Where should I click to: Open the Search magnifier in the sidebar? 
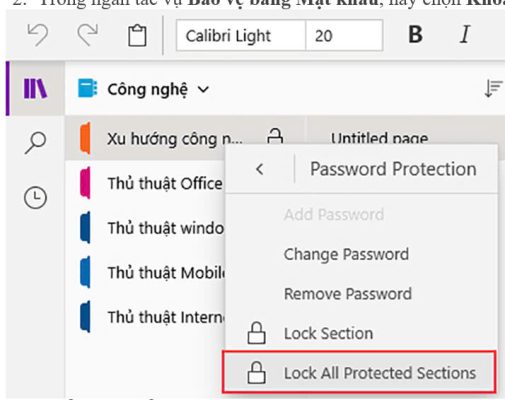pyautogui.click(x=35, y=142)
